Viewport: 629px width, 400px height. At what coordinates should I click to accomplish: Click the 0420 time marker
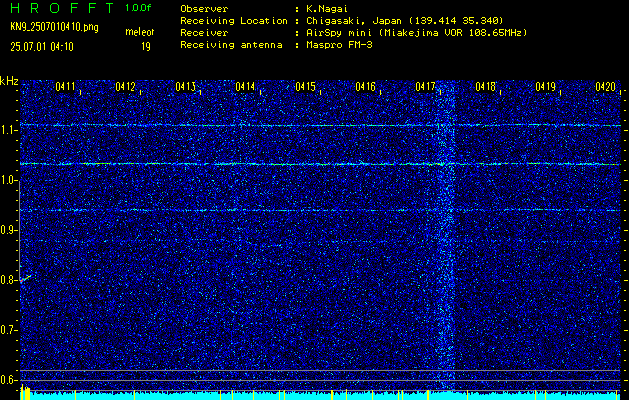605,86
